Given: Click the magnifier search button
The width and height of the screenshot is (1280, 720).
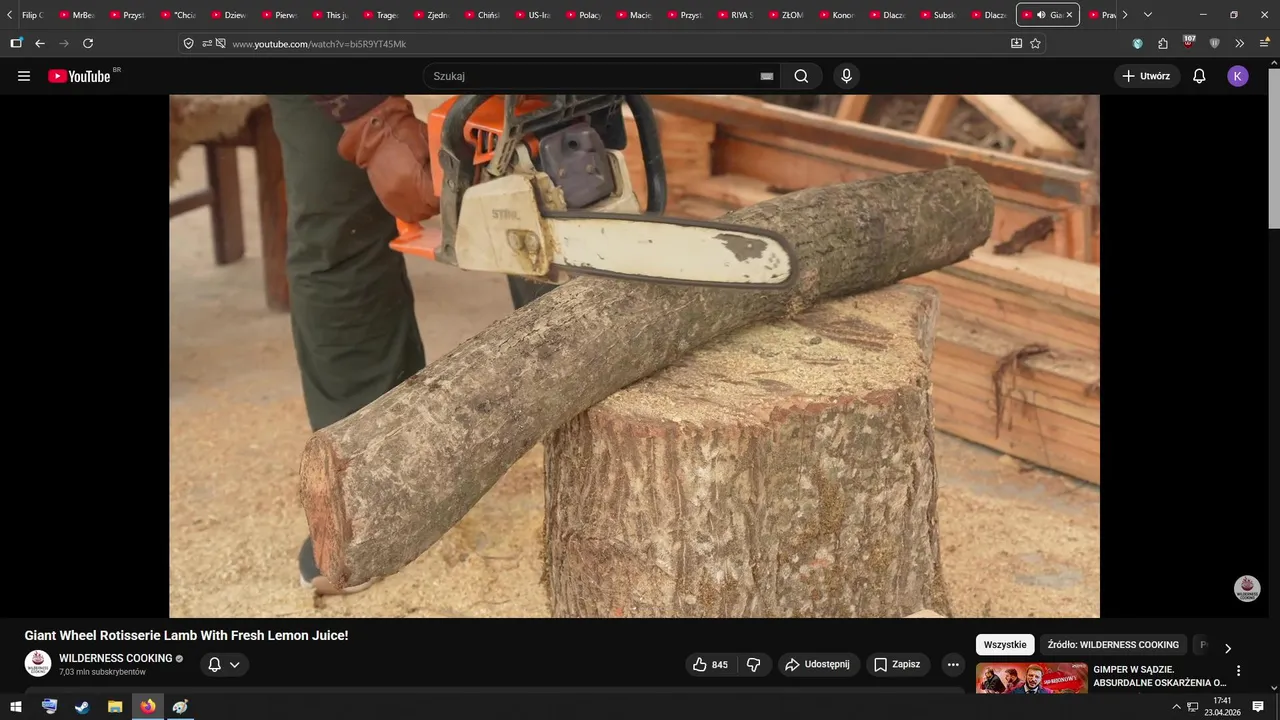Looking at the screenshot, I should 801,76.
